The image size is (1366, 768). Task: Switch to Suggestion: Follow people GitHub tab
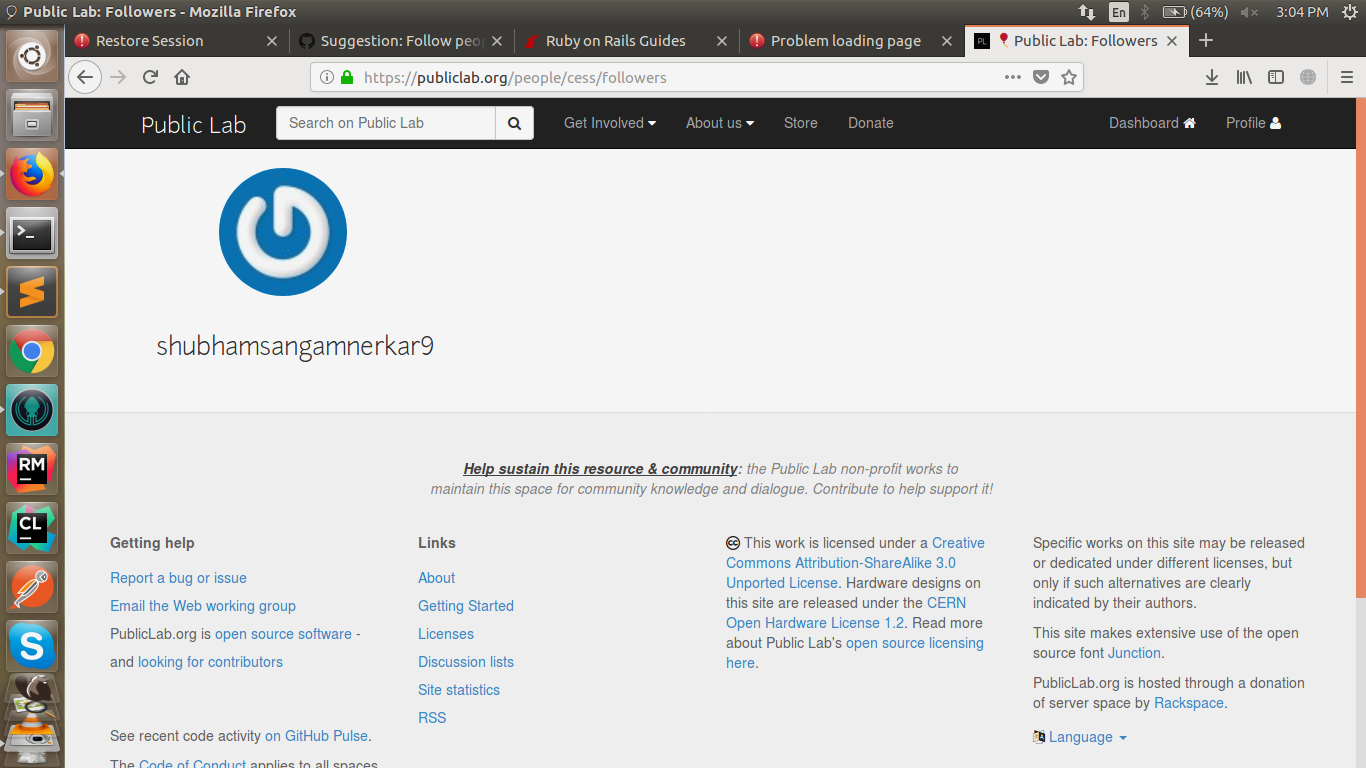click(402, 41)
